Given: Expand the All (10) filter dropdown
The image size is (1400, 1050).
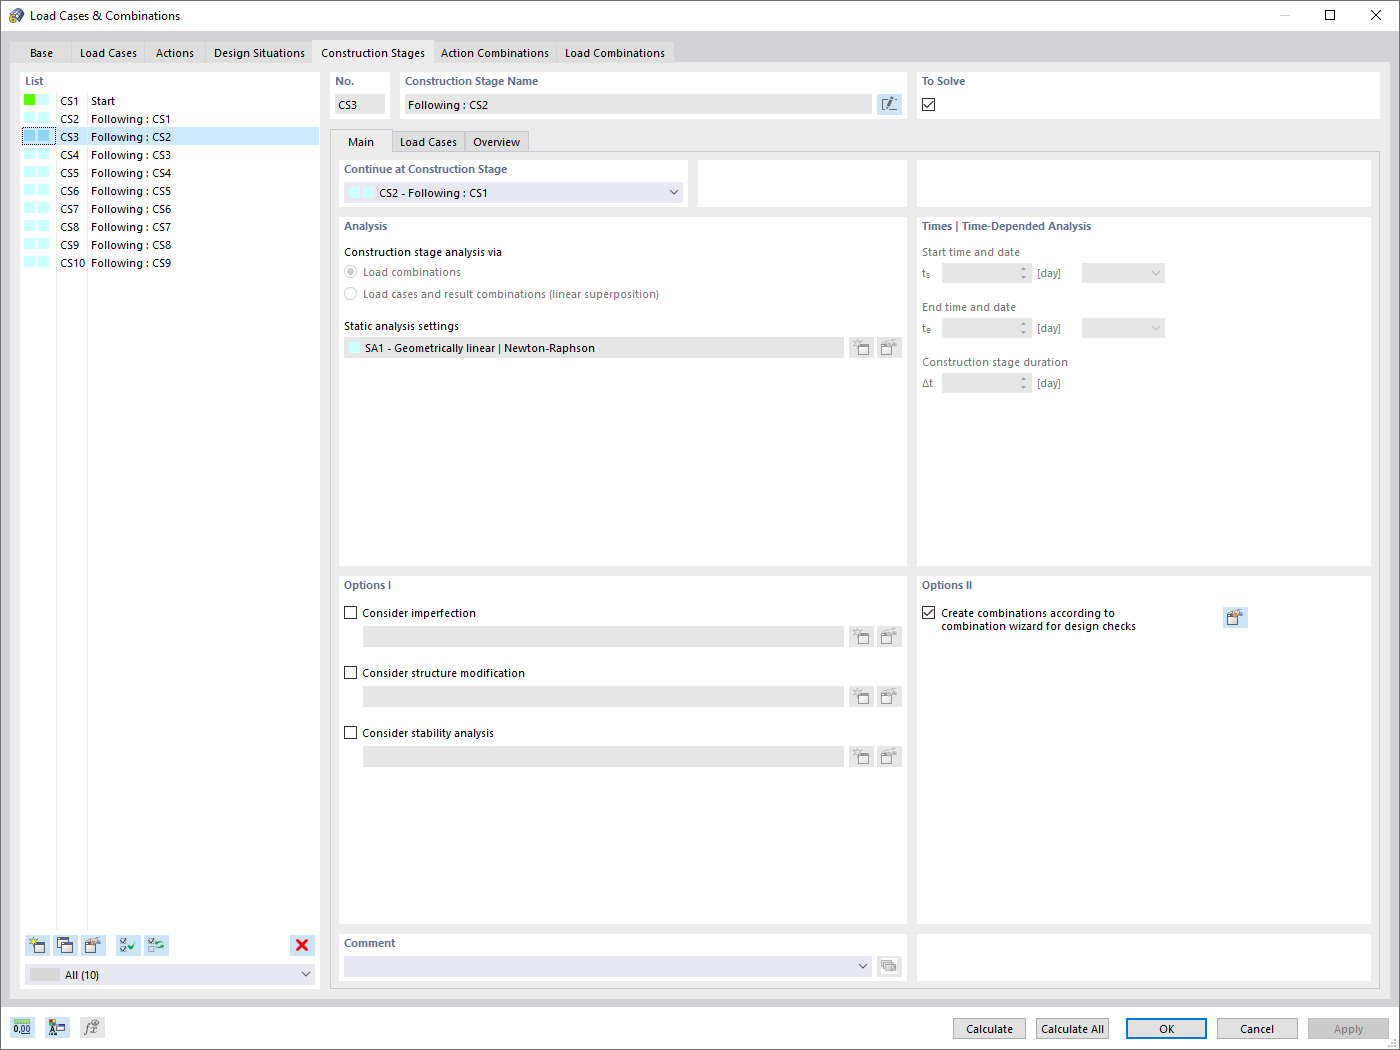Looking at the screenshot, I should point(306,974).
